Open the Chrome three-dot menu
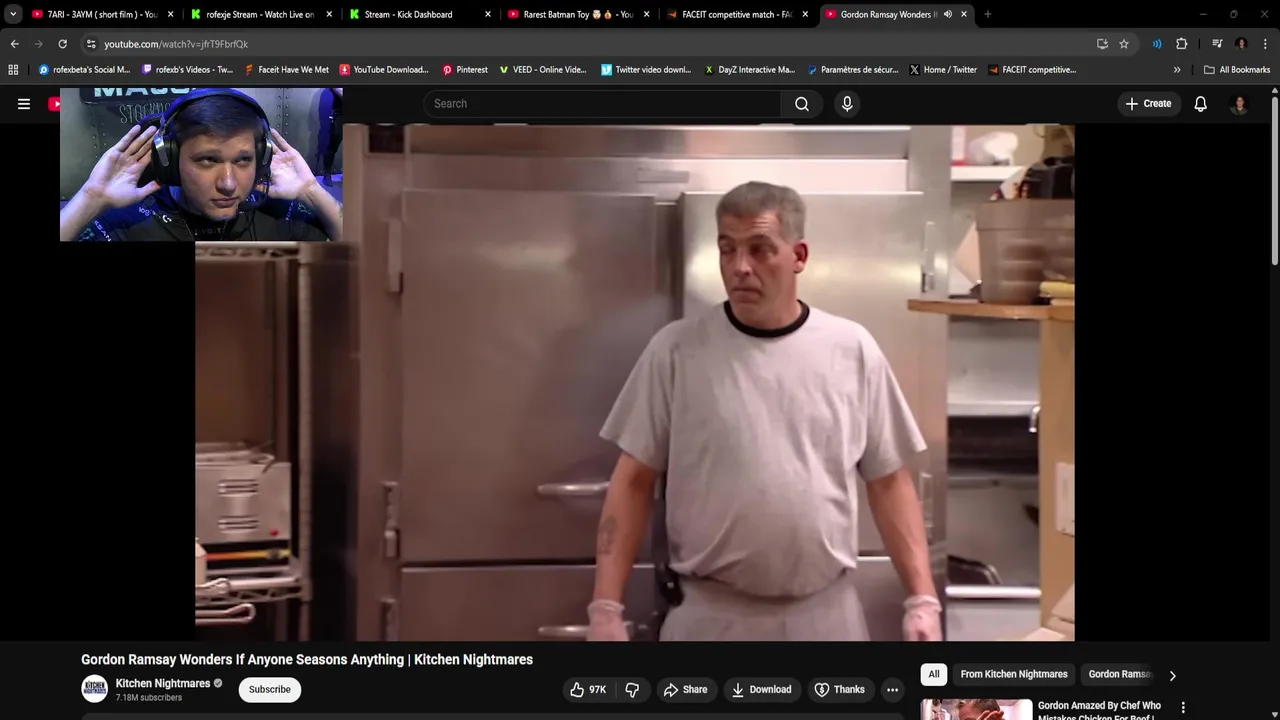The width and height of the screenshot is (1280, 720). tap(1265, 44)
